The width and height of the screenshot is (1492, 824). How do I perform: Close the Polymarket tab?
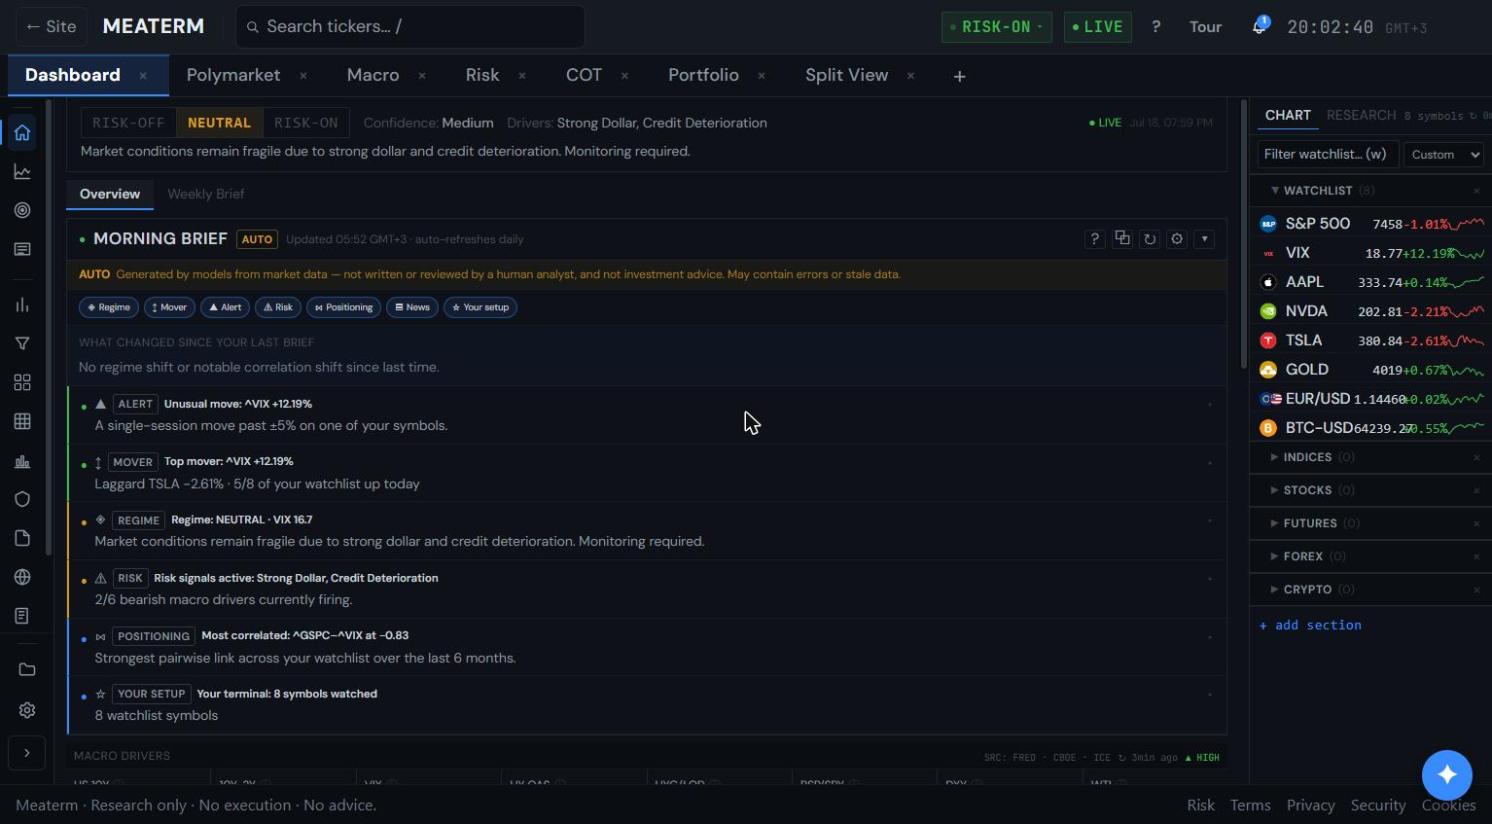tap(303, 76)
